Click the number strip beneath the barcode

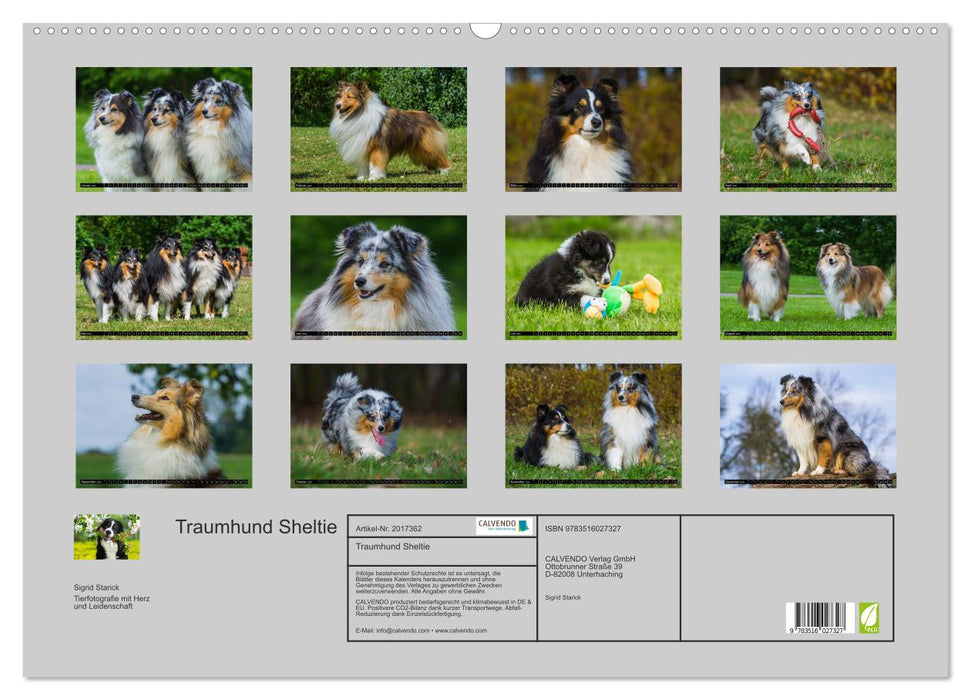pyautogui.click(x=815, y=629)
